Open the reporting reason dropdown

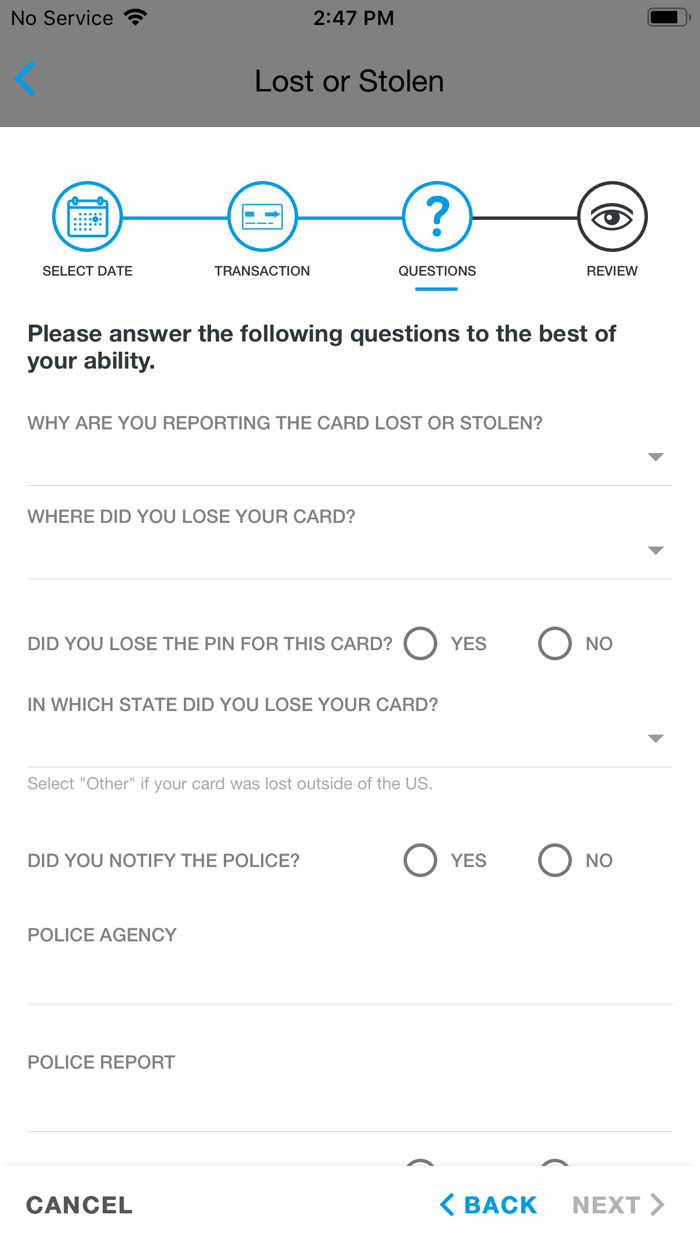(x=655, y=456)
